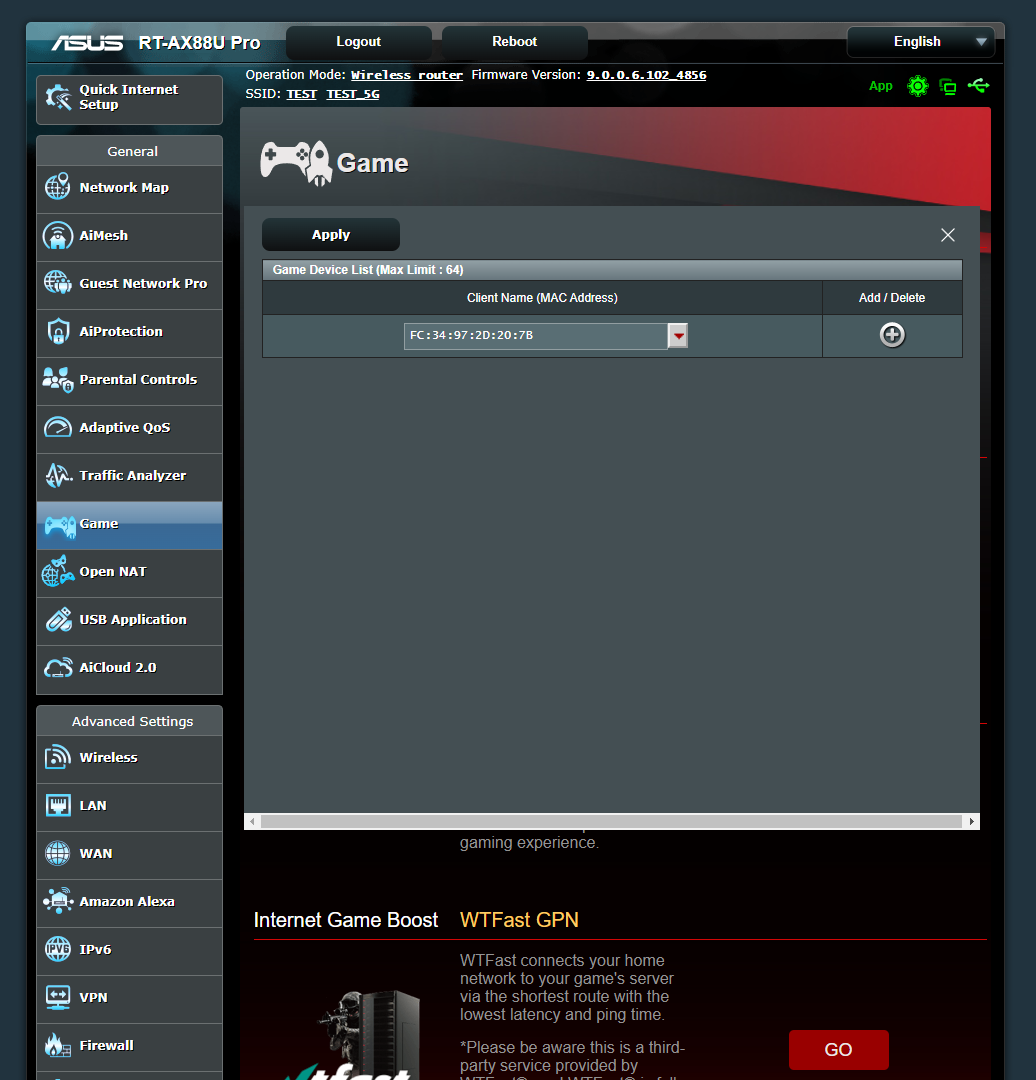
Task: Click the IPv6 globe icon
Action: click(58, 949)
